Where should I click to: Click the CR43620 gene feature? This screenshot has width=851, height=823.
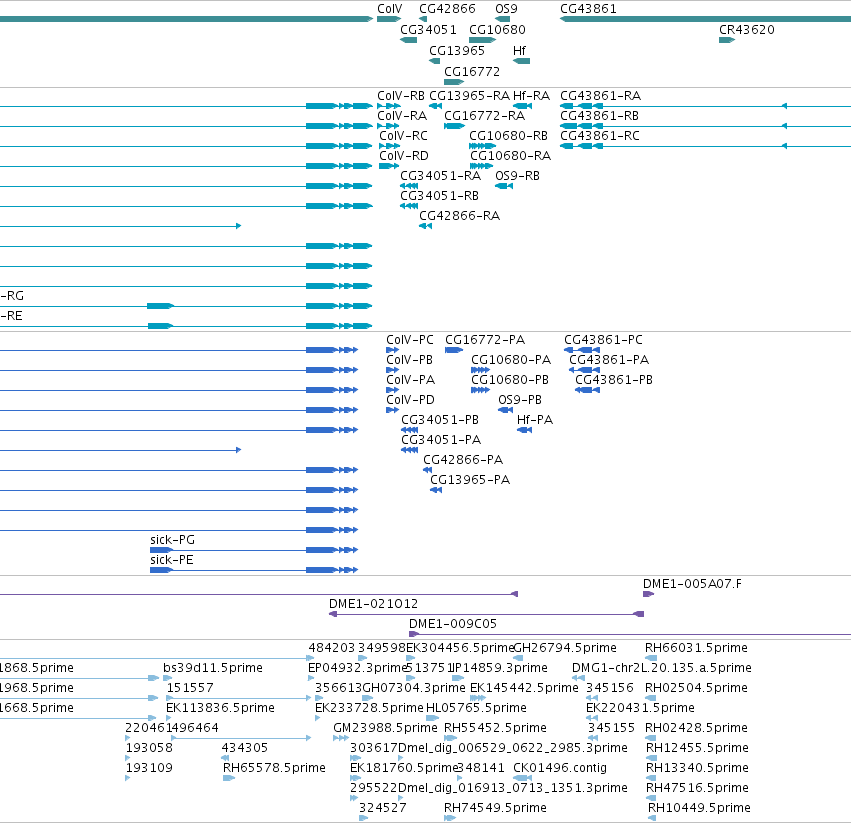point(727,40)
